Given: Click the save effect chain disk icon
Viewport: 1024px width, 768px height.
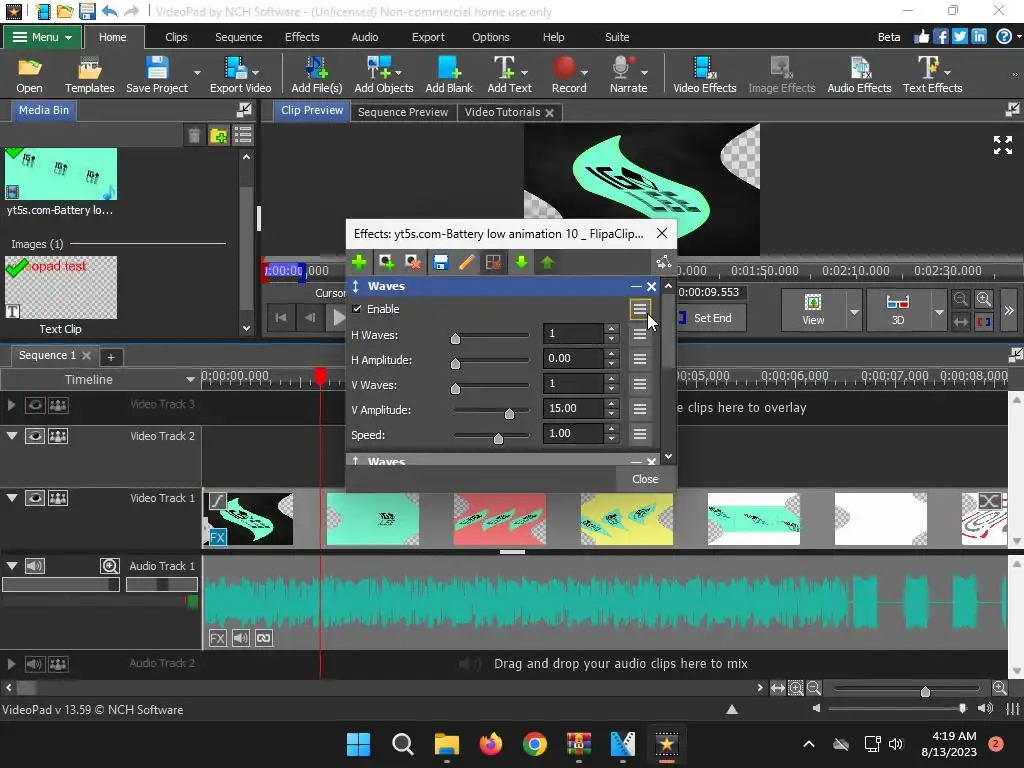Looking at the screenshot, I should 440,263.
